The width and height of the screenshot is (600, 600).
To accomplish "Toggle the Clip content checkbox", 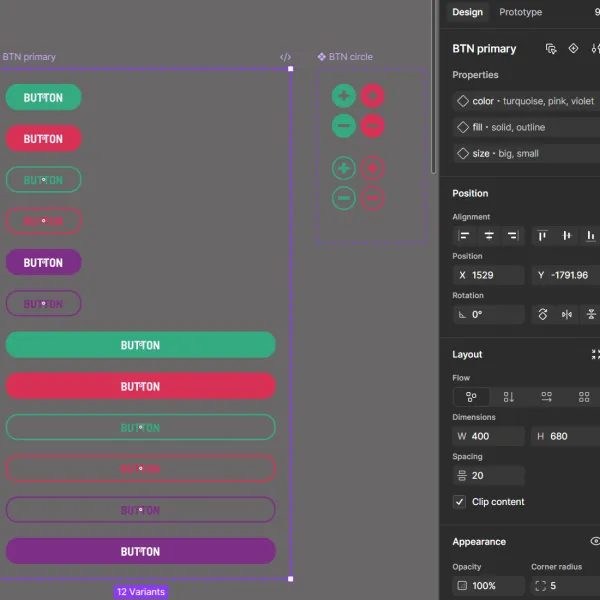I will click(x=460, y=502).
